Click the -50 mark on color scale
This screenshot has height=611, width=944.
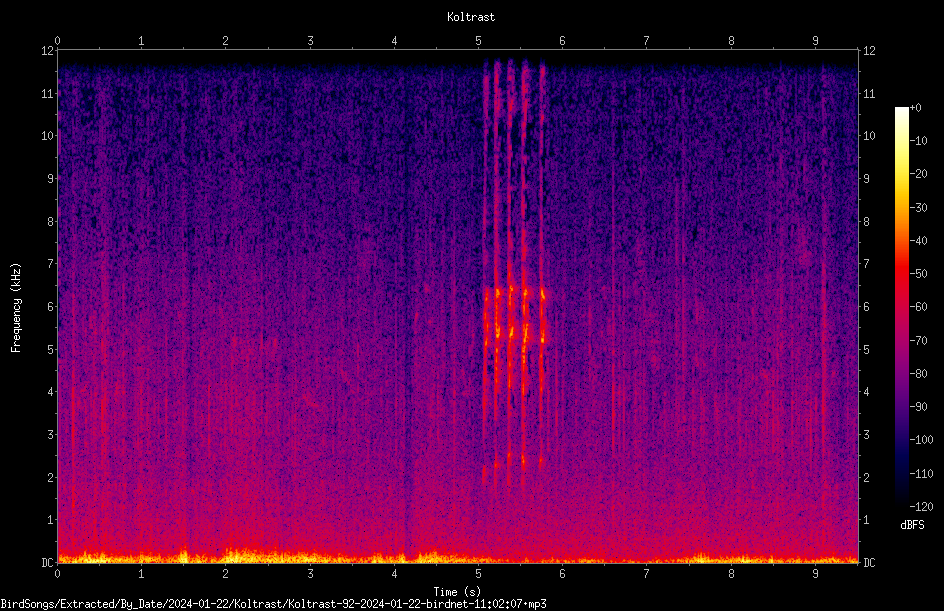coord(919,274)
